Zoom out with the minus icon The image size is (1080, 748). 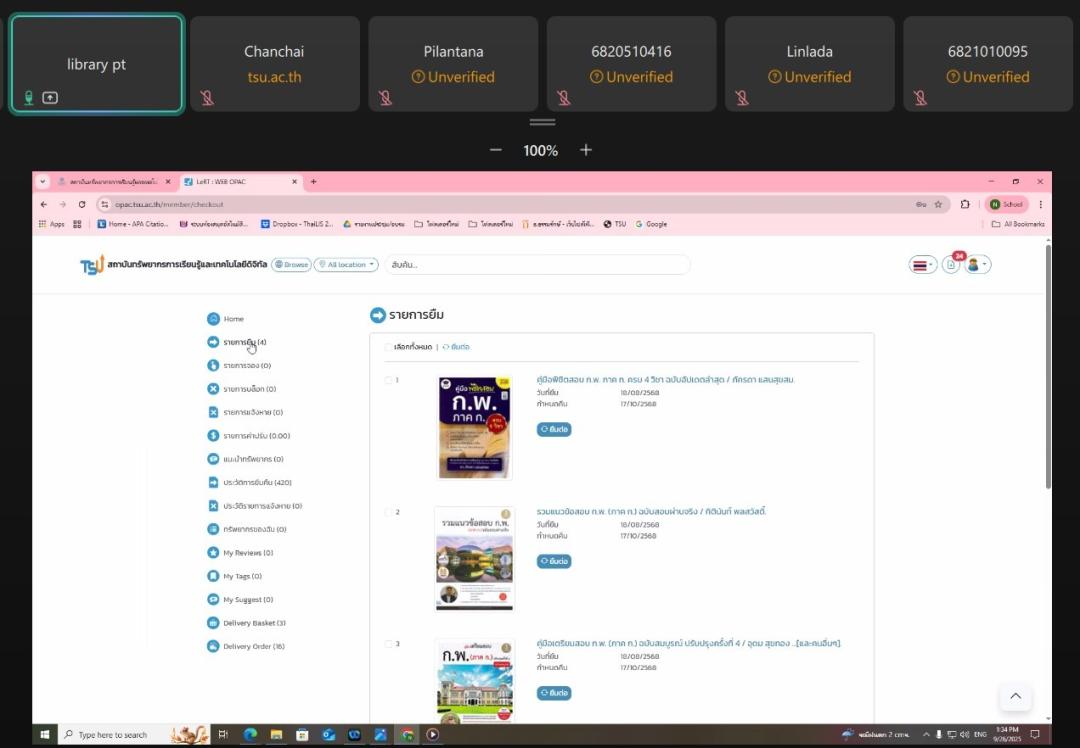point(495,150)
